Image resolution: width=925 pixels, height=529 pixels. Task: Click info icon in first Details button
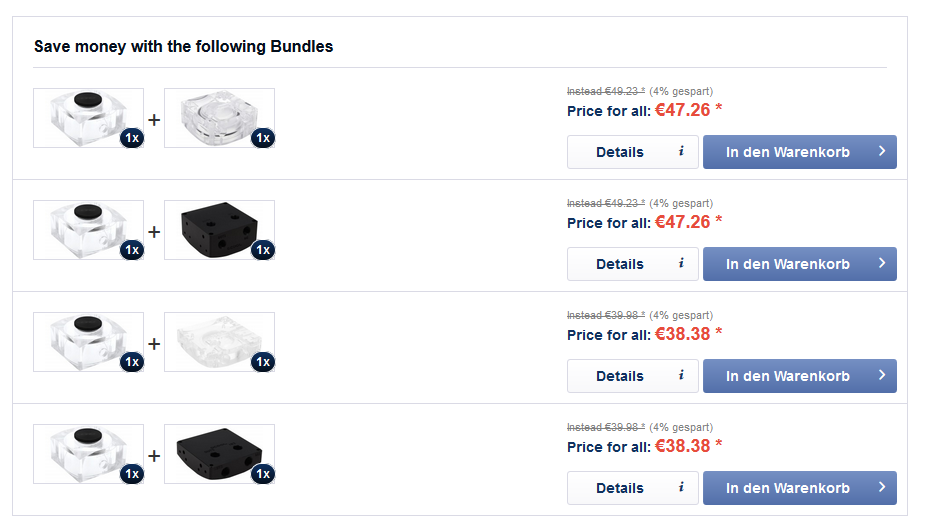pos(681,152)
